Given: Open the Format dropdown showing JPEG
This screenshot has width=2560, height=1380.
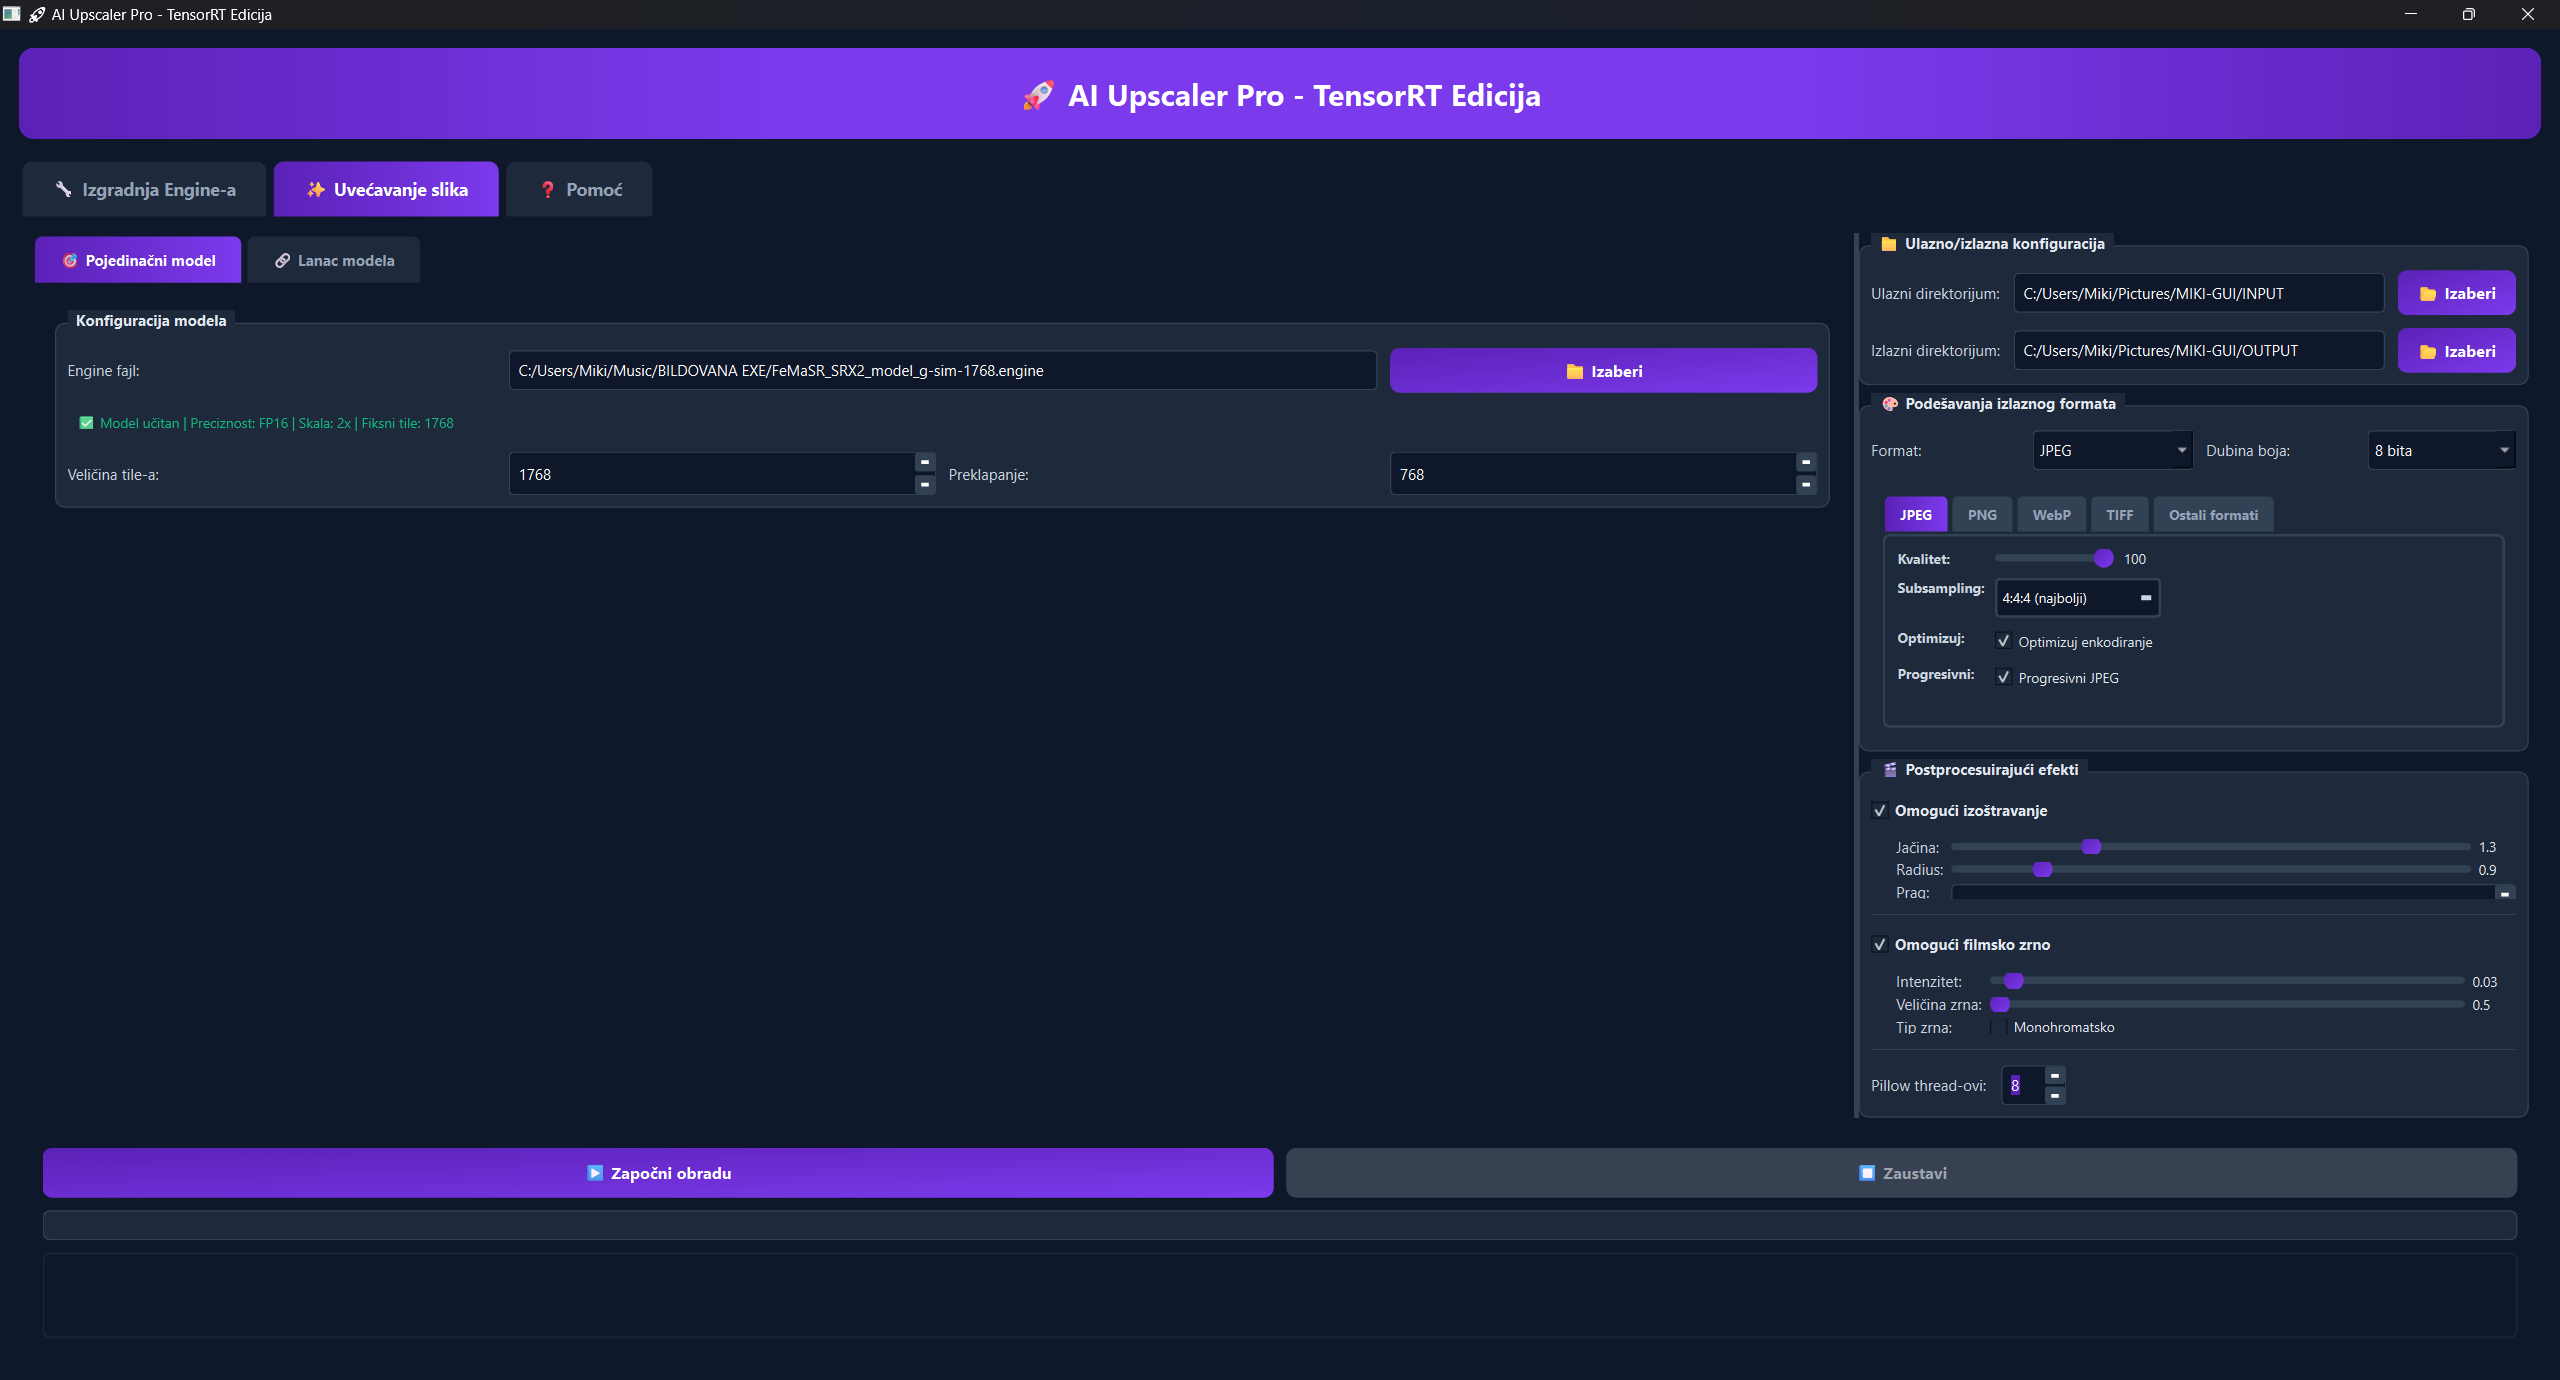Looking at the screenshot, I should click(2112, 450).
